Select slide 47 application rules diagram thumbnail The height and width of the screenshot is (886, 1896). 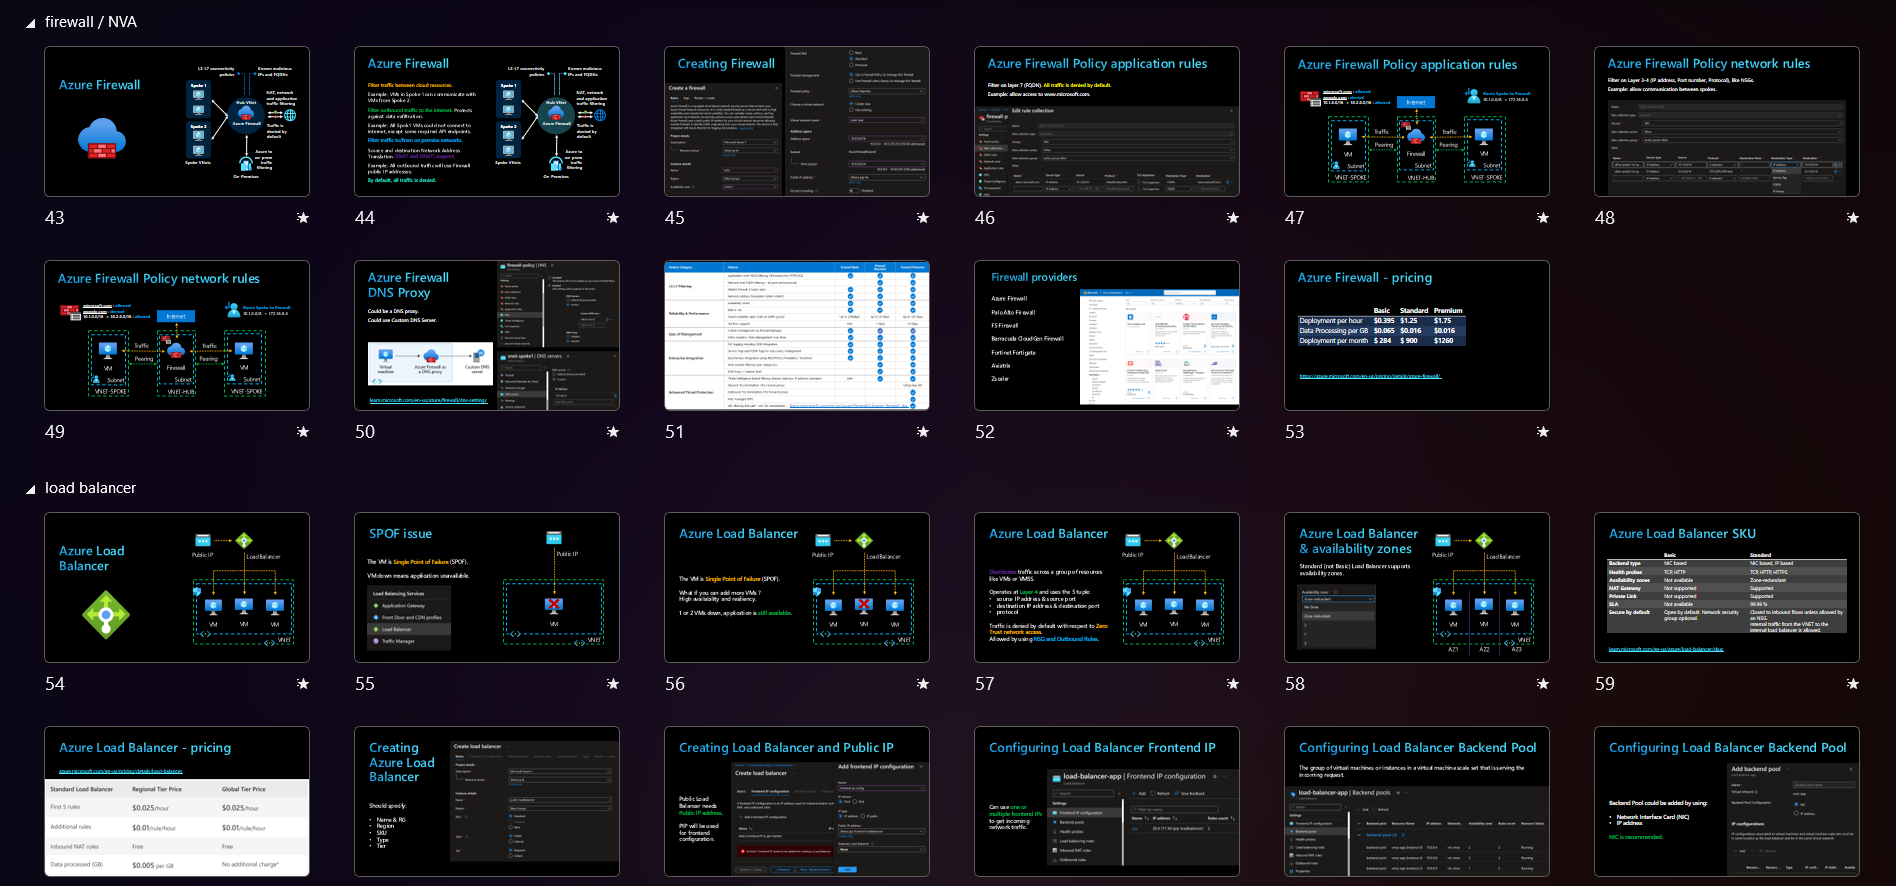[x=1417, y=121]
